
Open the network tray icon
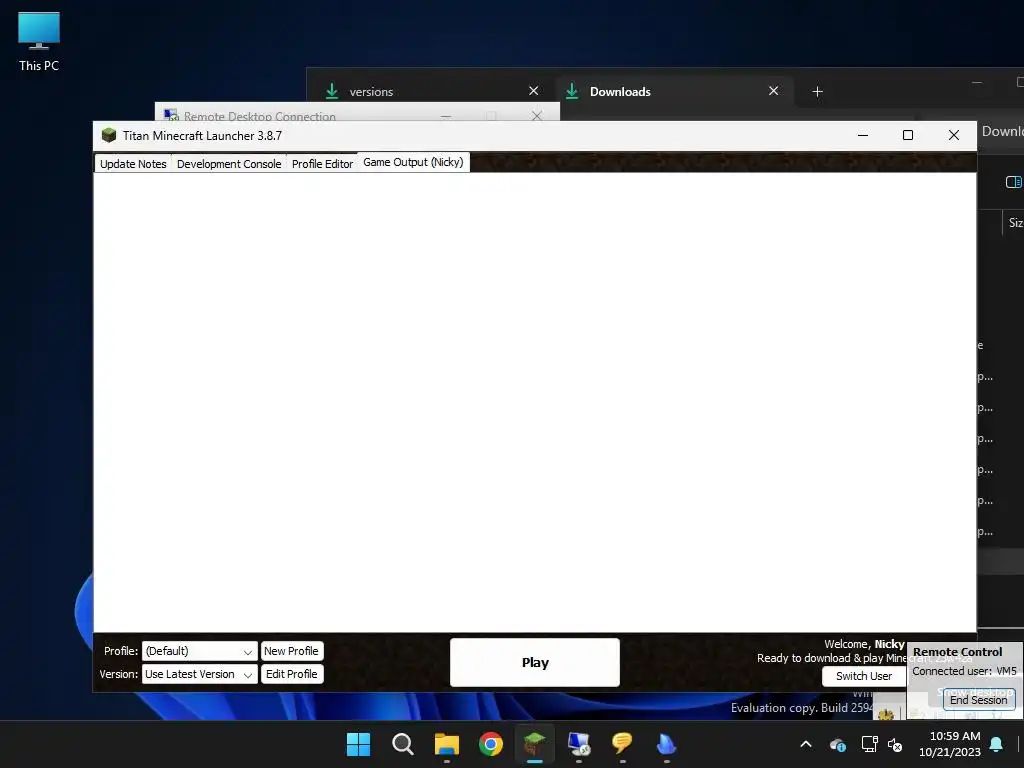[869, 744]
